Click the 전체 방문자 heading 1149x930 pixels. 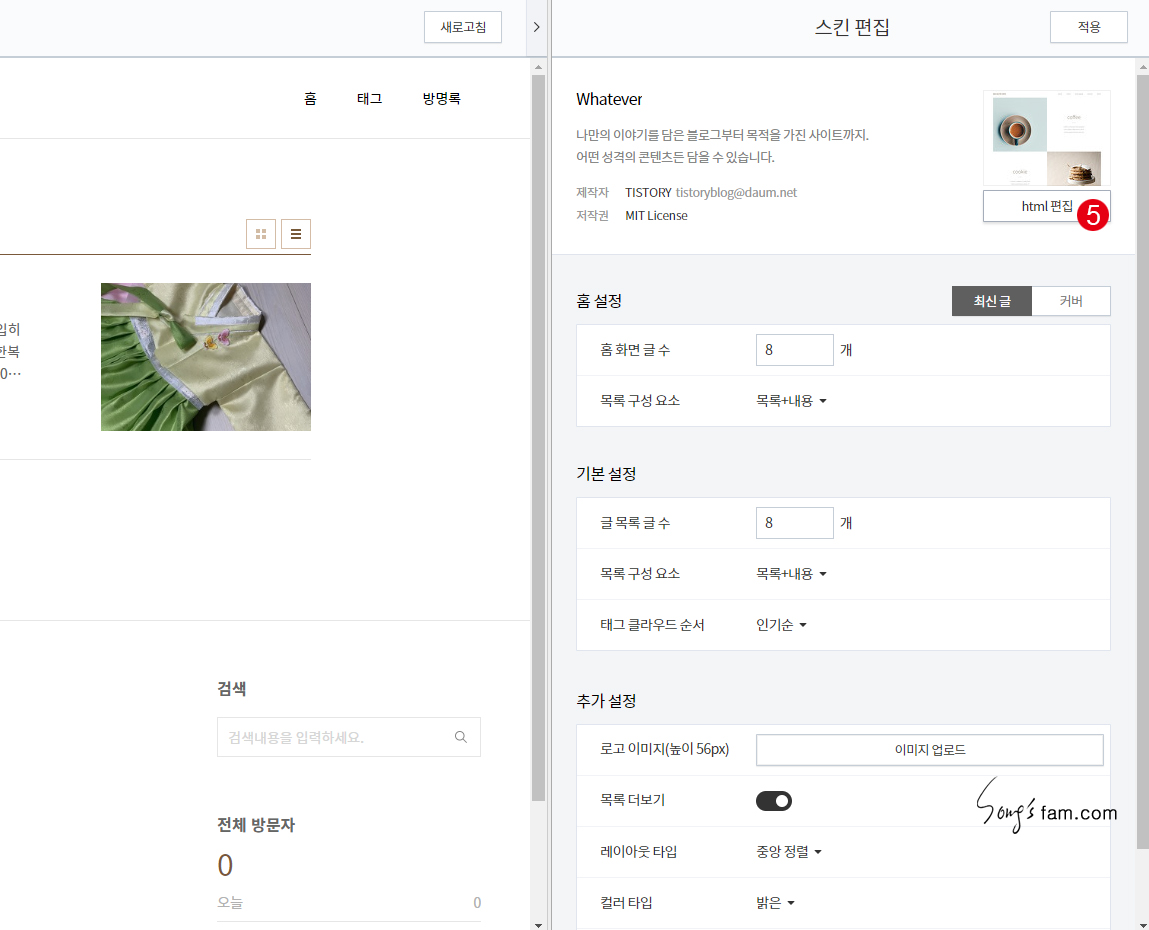pyautogui.click(x=256, y=824)
